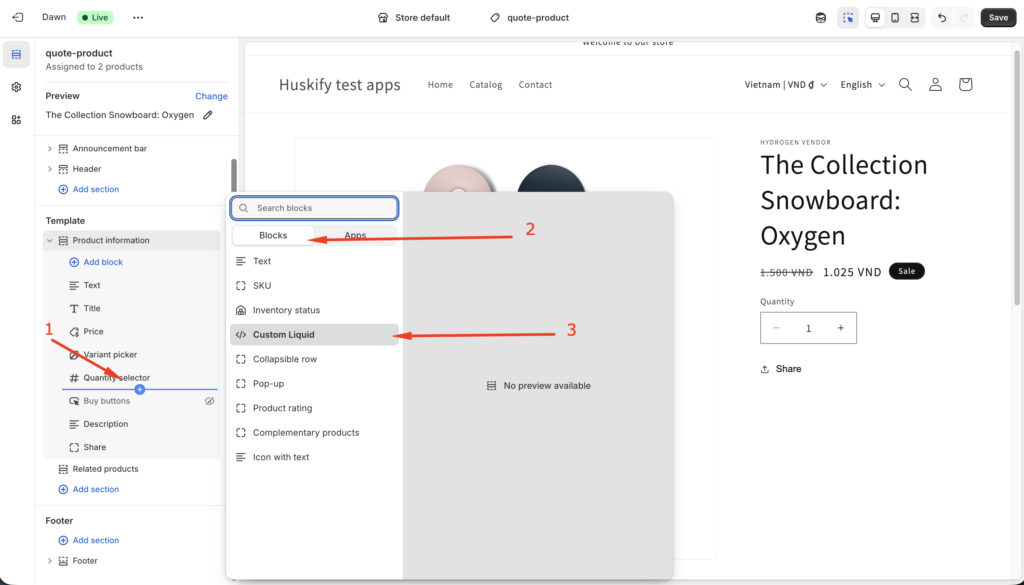This screenshot has height=585, width=1024.
Task: Click the Change preview link
Action: point(211,96)
